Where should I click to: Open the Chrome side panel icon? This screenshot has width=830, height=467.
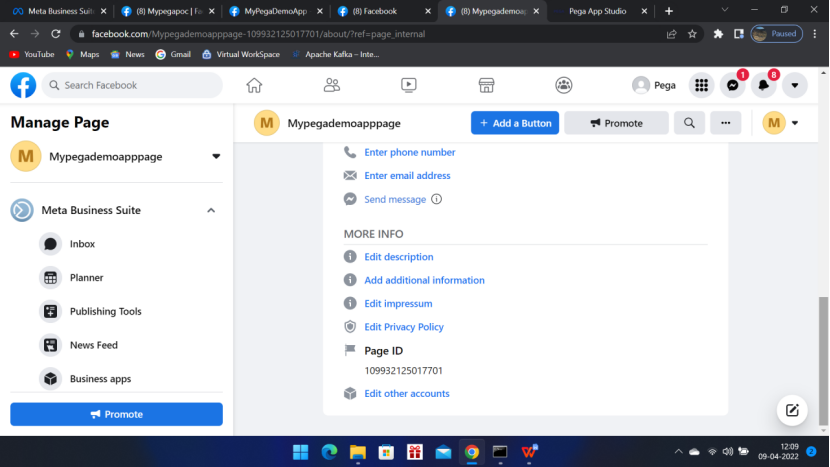click(x=738, y=34)
